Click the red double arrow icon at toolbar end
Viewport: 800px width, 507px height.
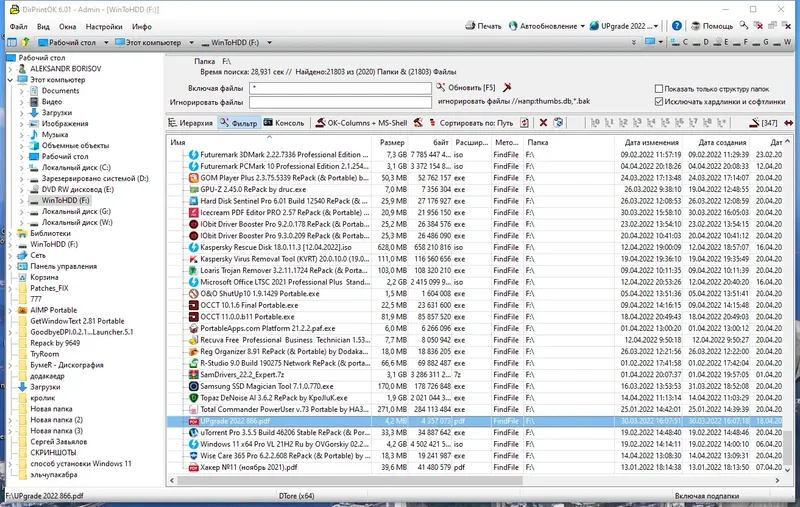(x=789, y=122)
